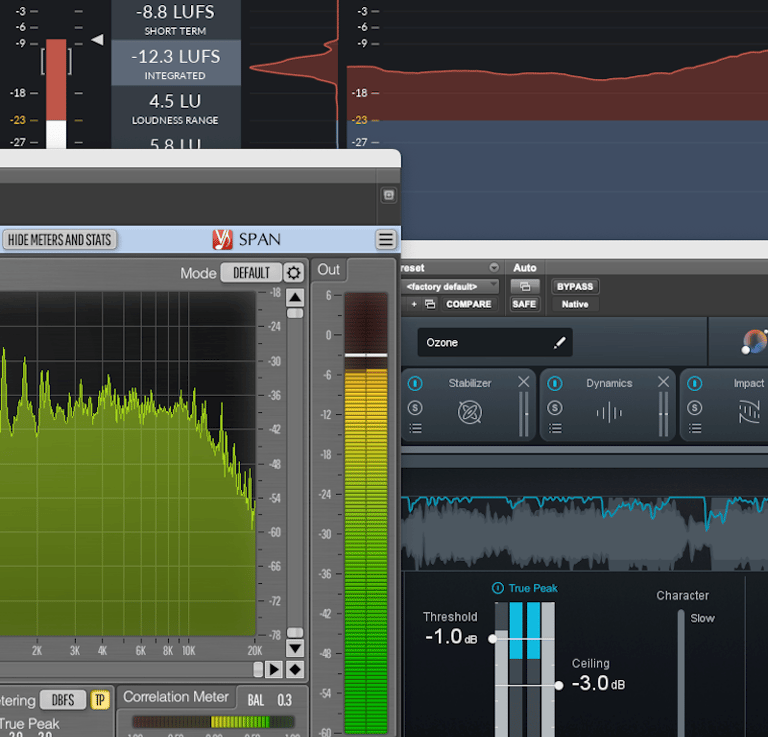The image size is (768, 737).
Task: Click the Correlation Meter label
Action: point(176,697)
